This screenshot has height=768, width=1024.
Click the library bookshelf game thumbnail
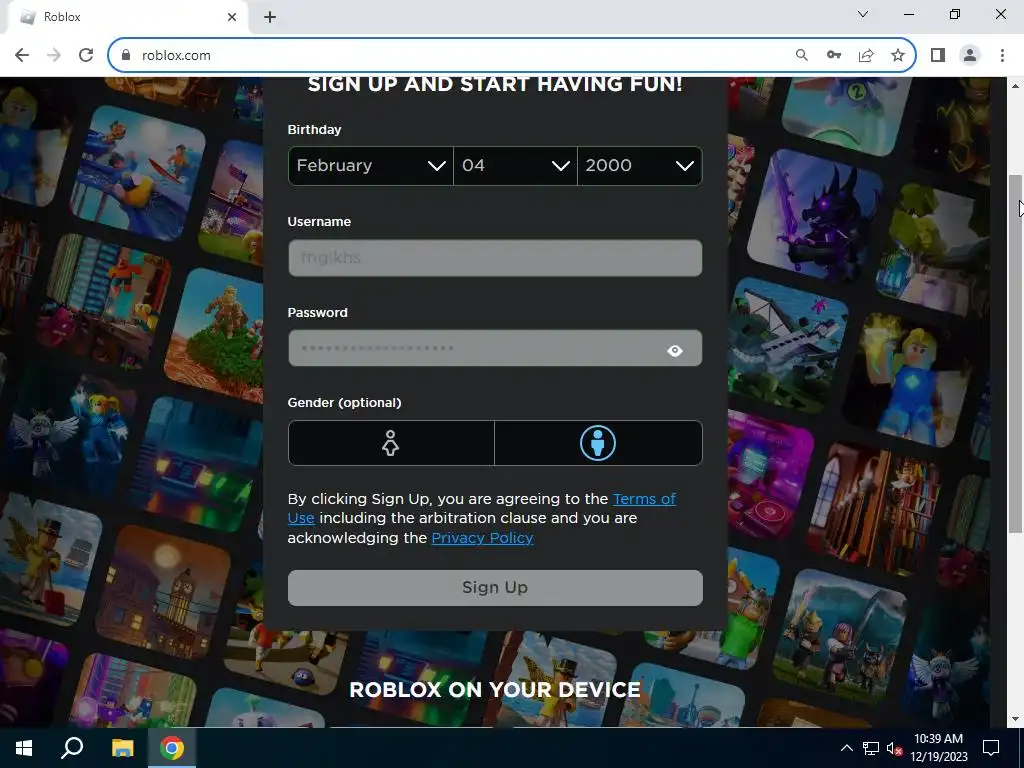click(874, 509)
